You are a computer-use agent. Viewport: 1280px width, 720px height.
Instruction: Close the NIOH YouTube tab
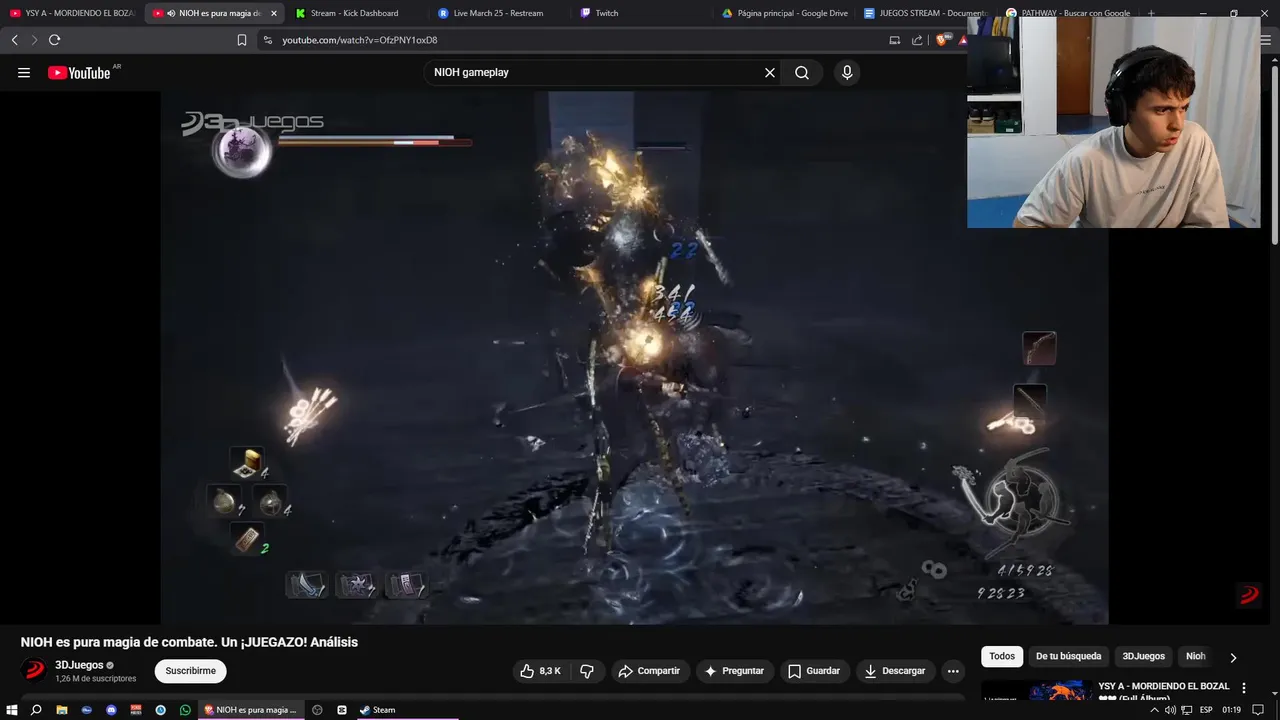tap(273, 13)
